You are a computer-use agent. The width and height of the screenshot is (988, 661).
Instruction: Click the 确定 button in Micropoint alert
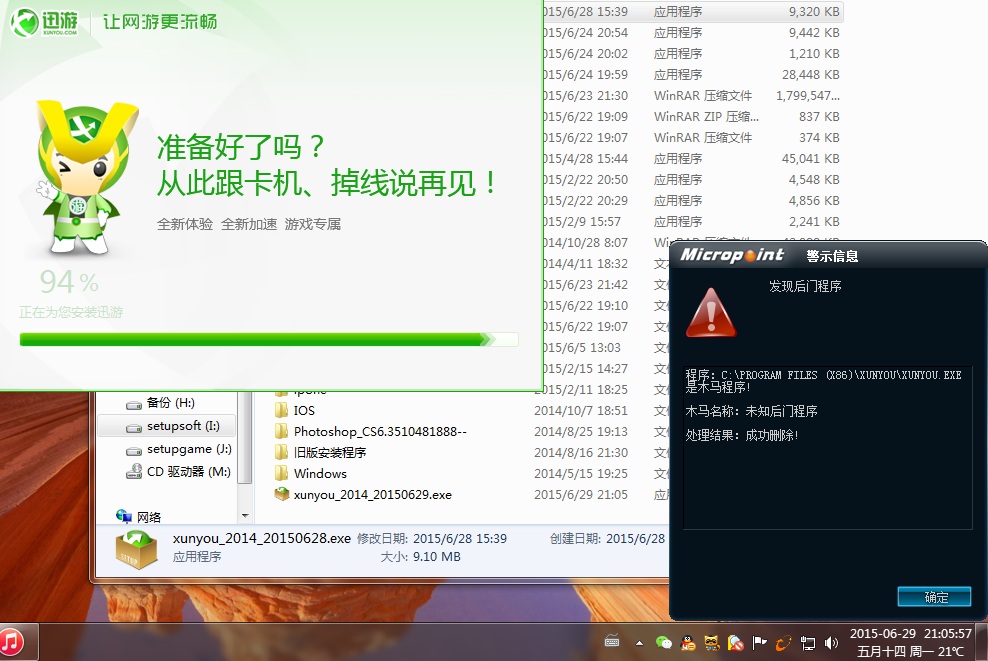tap(934, 597)
